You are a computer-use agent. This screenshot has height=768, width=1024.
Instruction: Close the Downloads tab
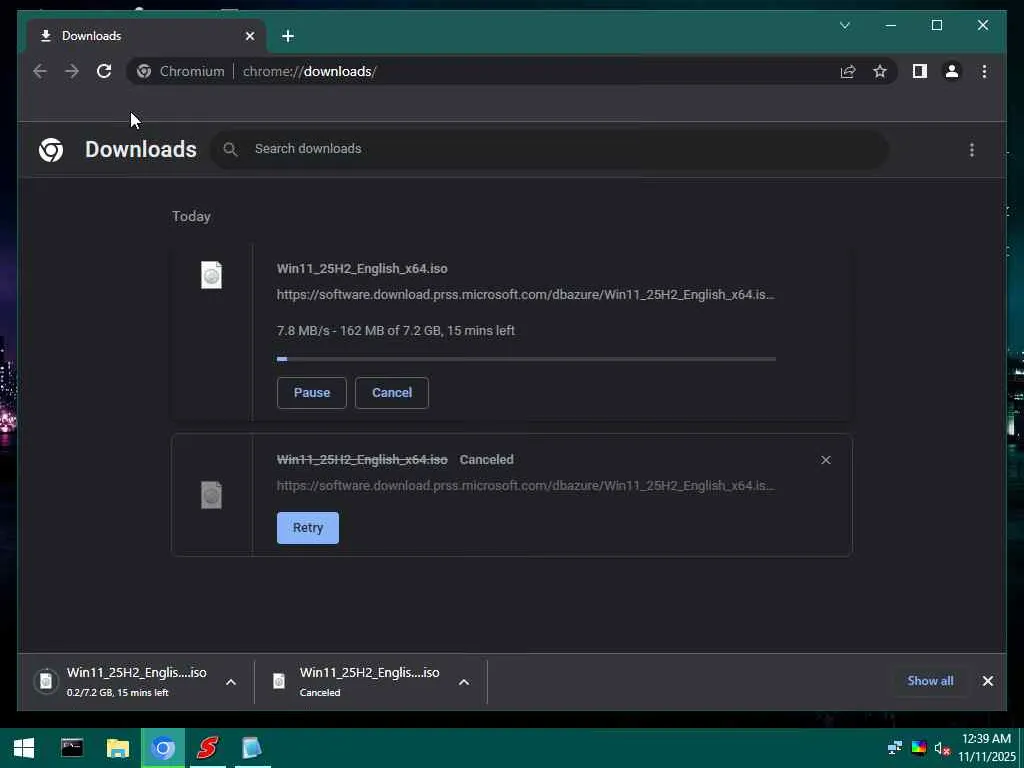pos(249,36)
